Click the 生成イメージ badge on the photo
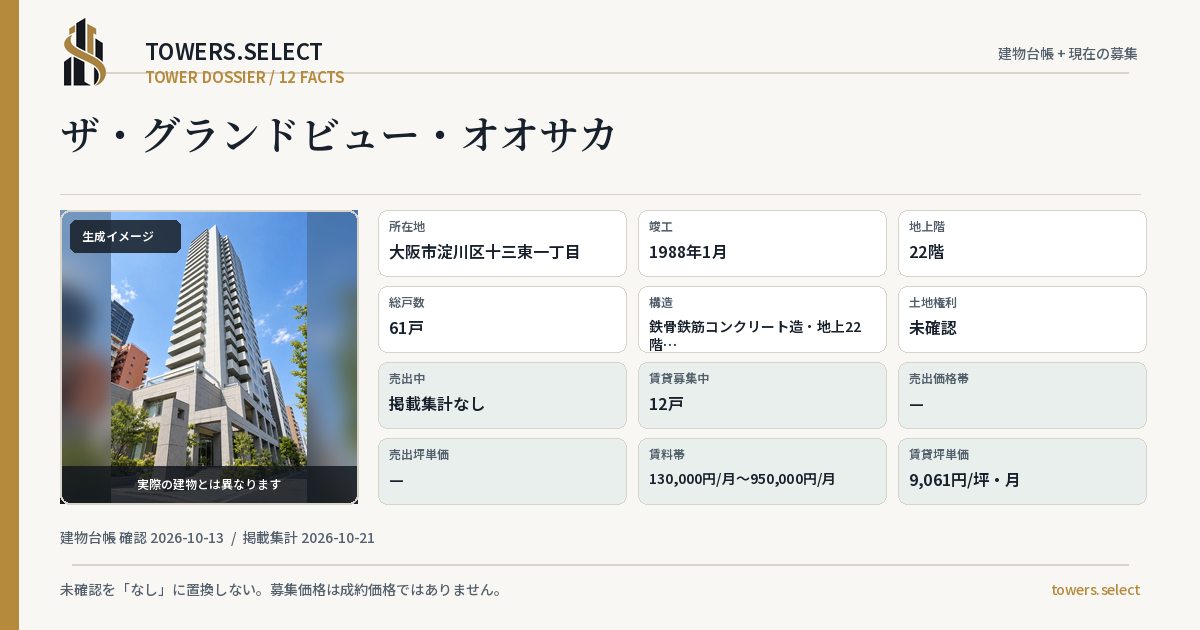 [125, 237]
